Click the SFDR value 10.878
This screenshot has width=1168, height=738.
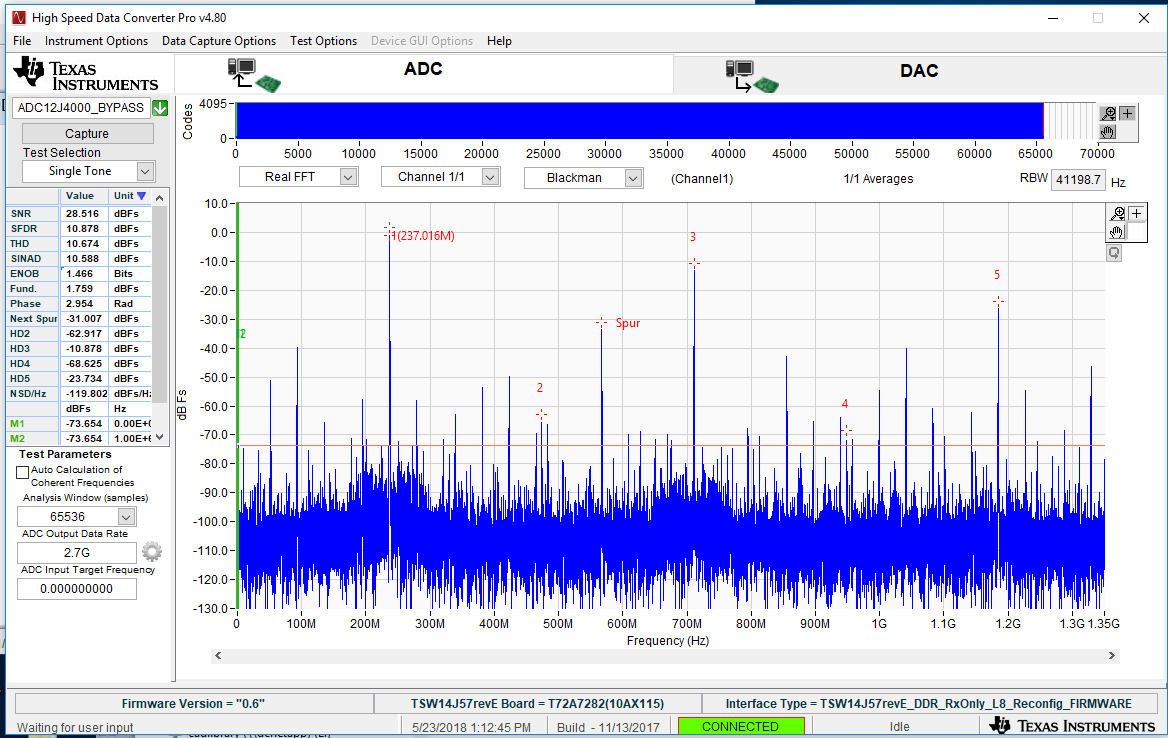click(x=82, y=229)
